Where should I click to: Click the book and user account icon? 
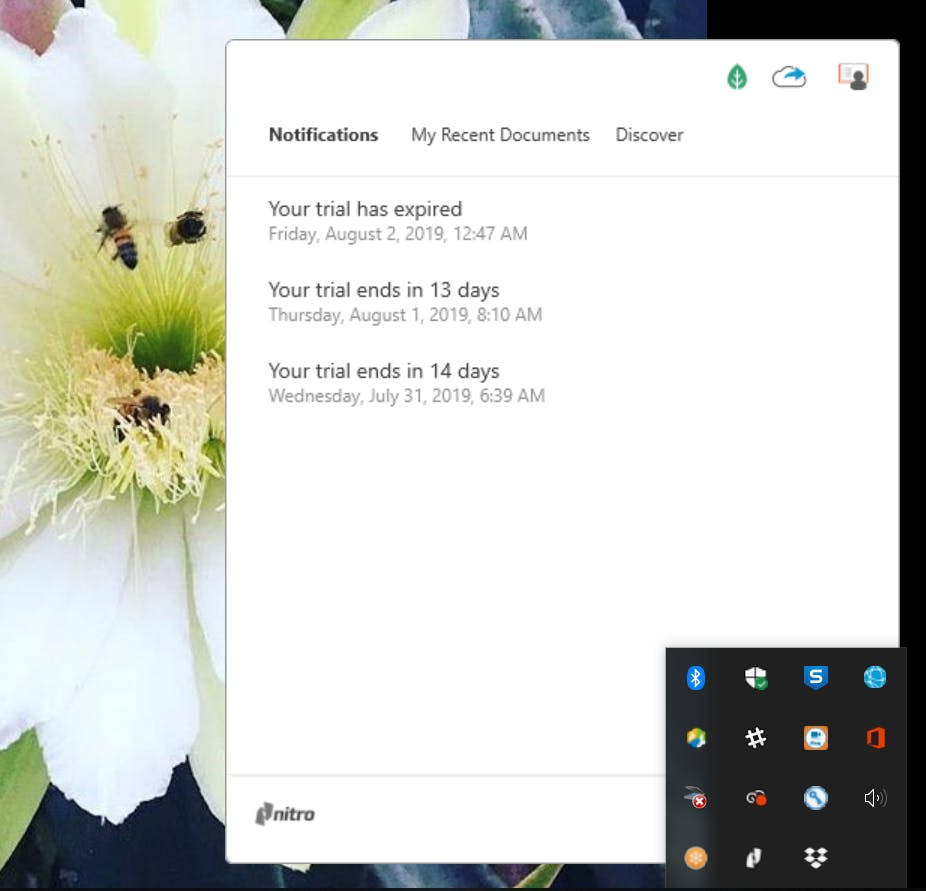point(853,77)
